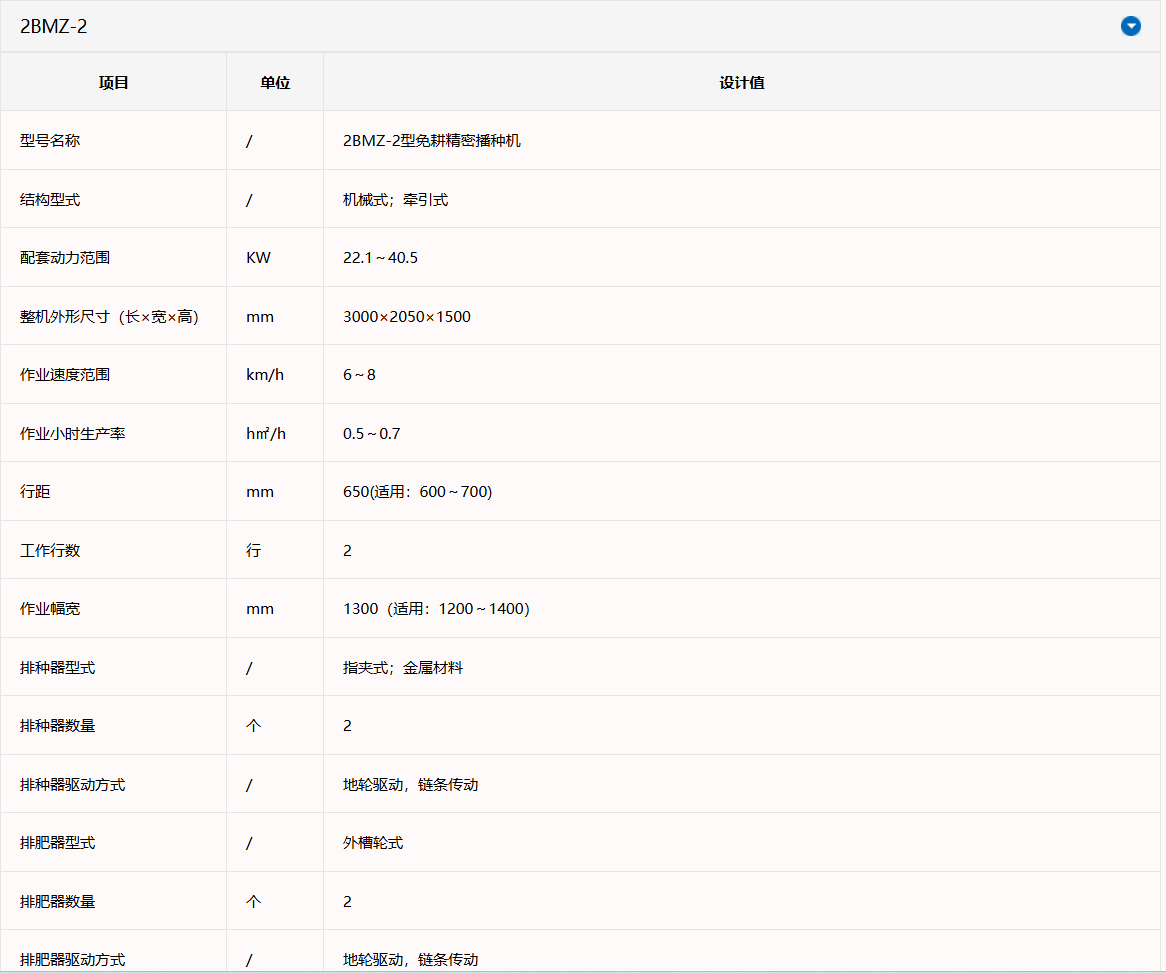The width and height of the screenshot is (1166, 973).
Task: Click the 0.5～0.7 productivity value
Action: pos(371,433)
